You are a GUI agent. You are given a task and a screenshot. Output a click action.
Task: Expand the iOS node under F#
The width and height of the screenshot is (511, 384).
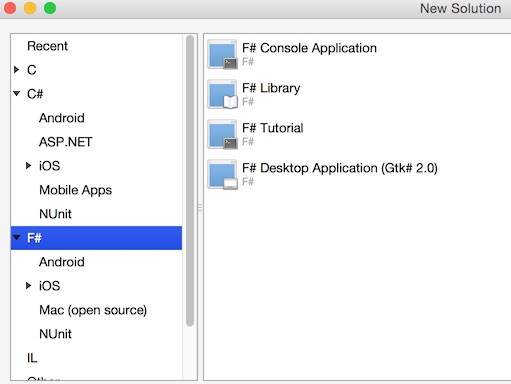tap(28, 286)
